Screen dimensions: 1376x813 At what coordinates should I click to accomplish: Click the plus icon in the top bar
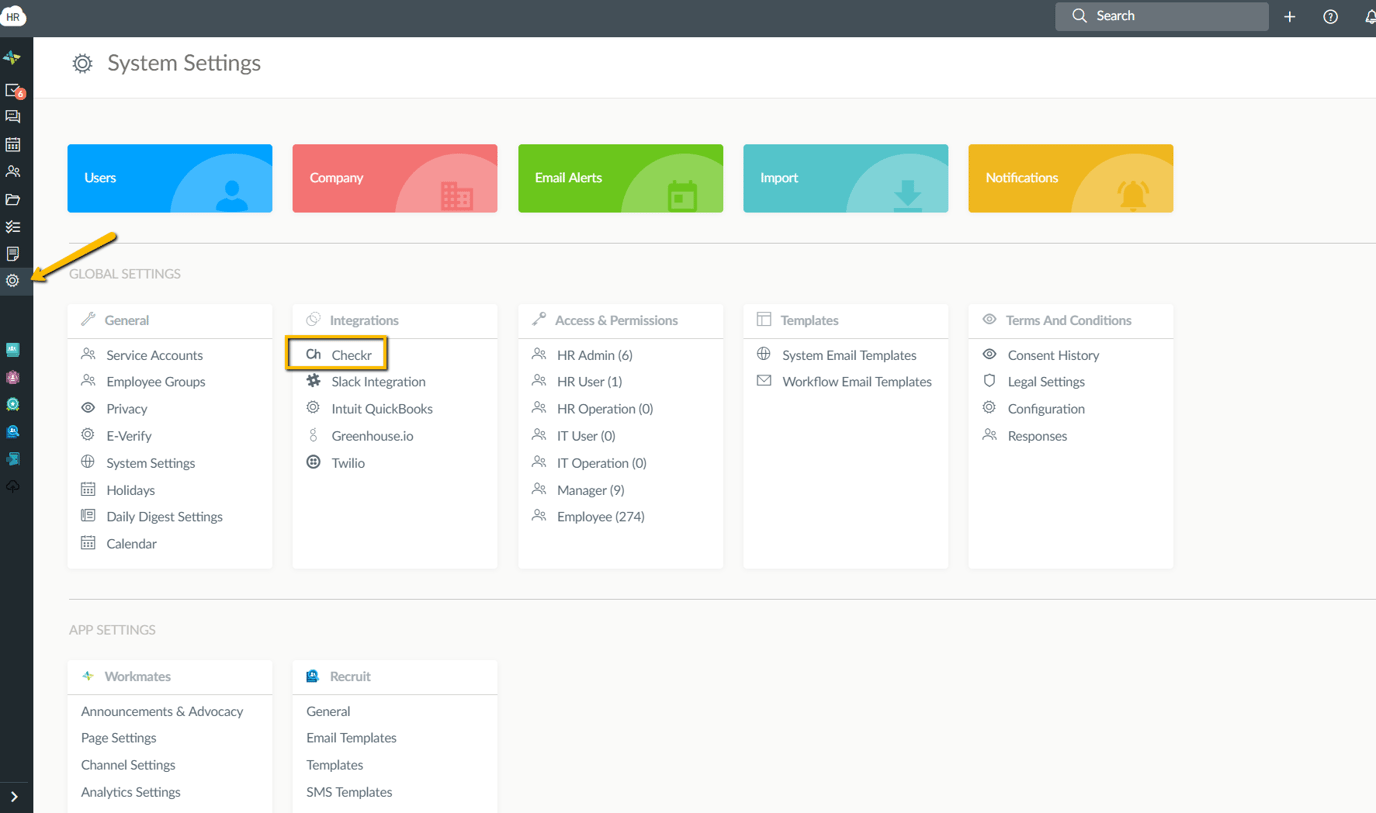click(1290, 17)
